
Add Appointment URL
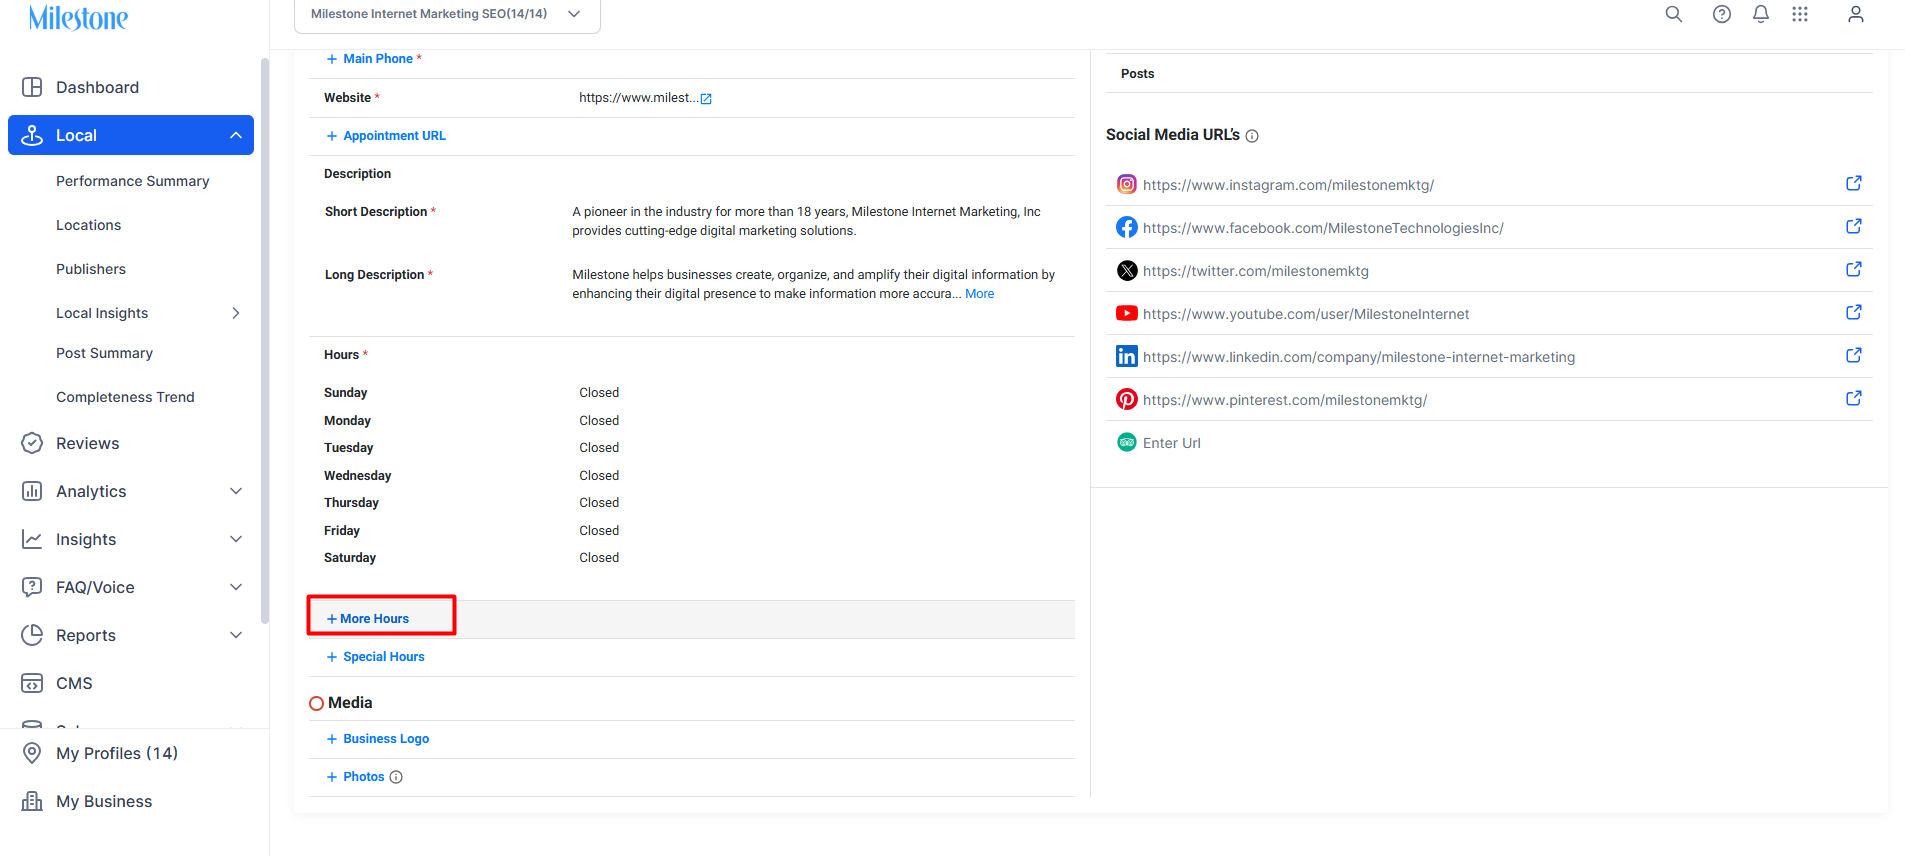[386, 136]
